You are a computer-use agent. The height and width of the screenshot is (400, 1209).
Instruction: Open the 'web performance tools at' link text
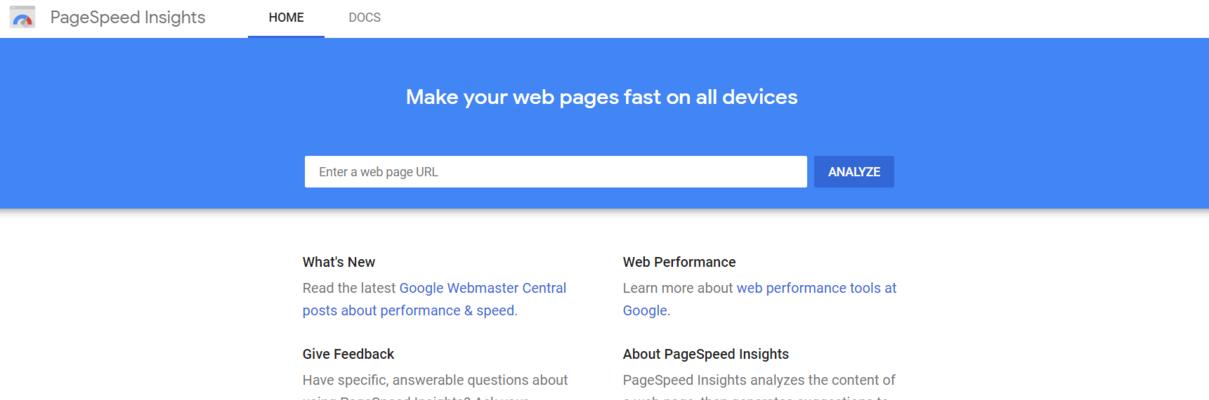coord(817,288)
